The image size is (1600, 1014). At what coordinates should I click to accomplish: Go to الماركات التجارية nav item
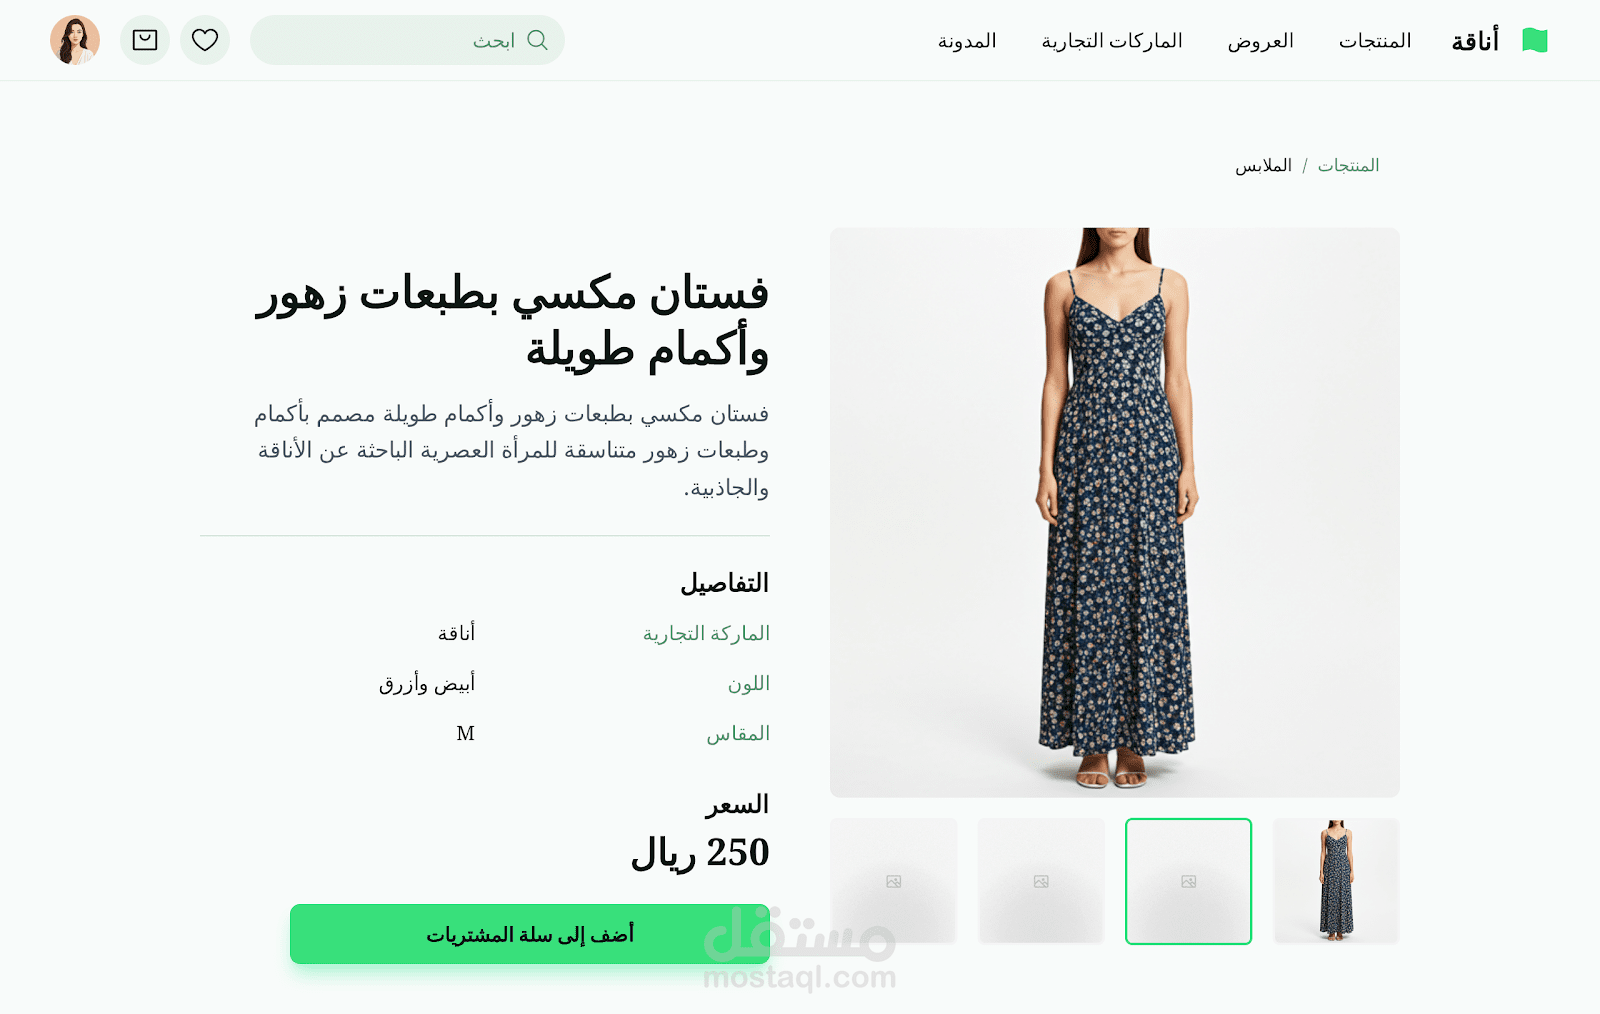pos(1112,41)
